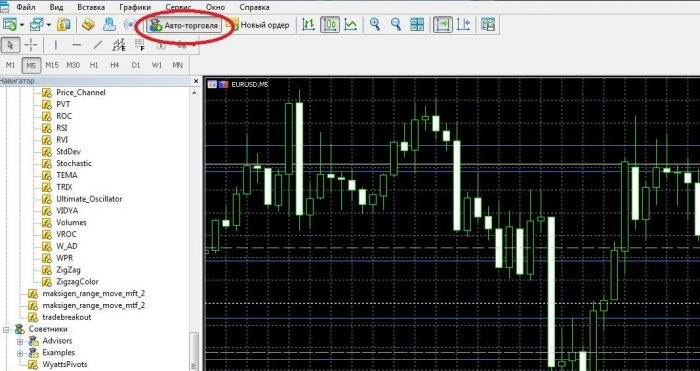700x371 pixels.
Task: Expand the Advisors folder
Action: tap(20, 342)
